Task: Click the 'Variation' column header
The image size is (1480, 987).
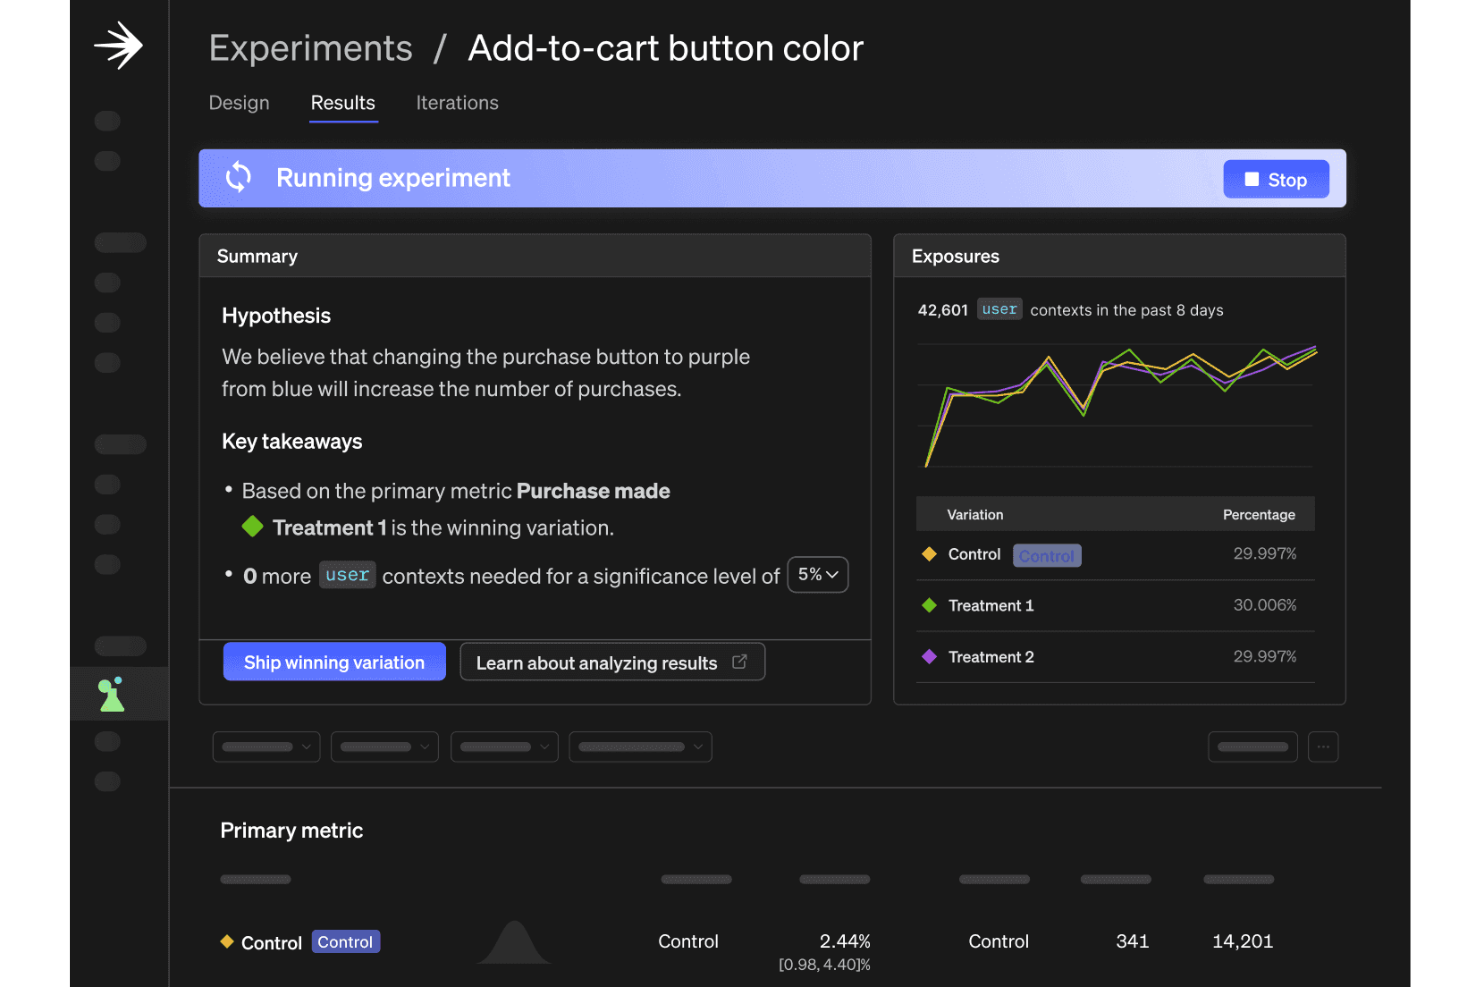Action: click(975, 515)
